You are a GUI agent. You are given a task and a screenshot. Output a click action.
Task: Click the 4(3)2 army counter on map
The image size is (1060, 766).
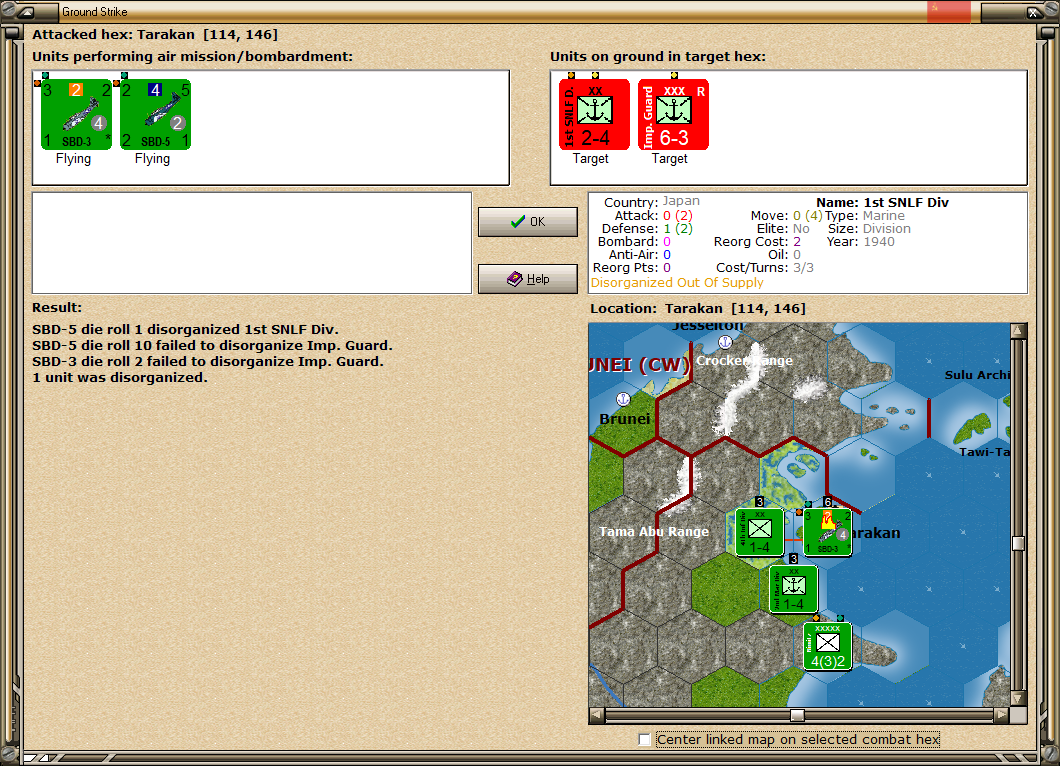point(827,646)
